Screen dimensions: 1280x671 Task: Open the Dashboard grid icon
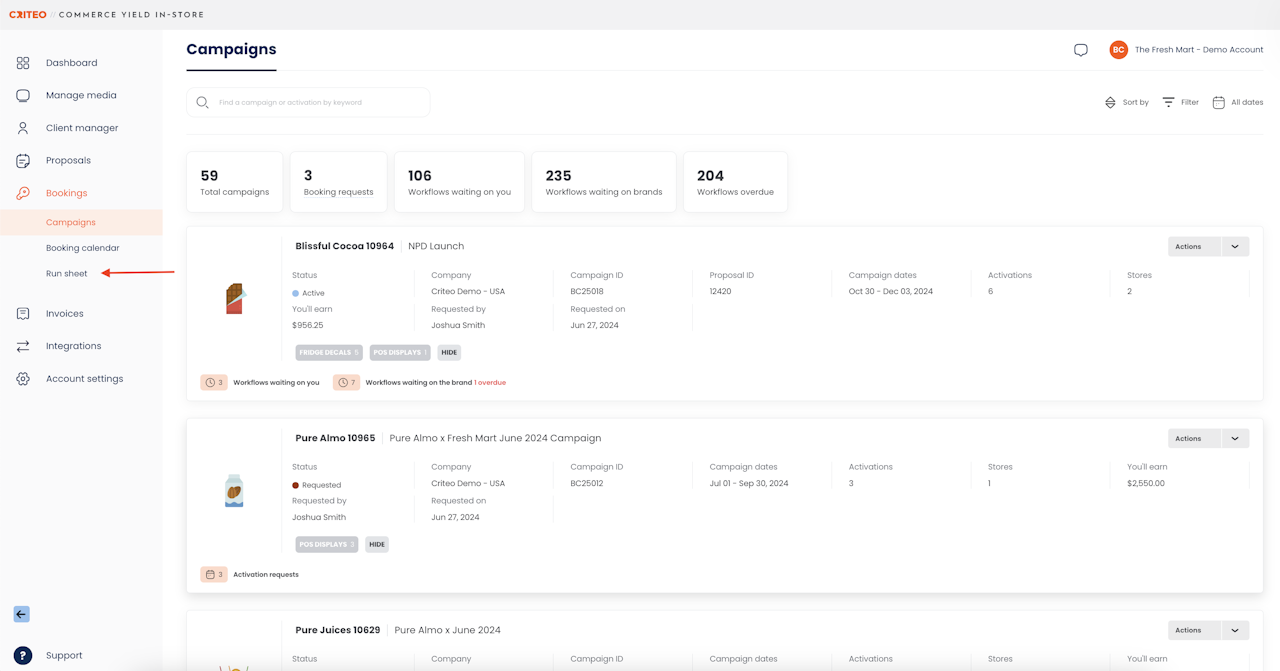coord(23,63)
